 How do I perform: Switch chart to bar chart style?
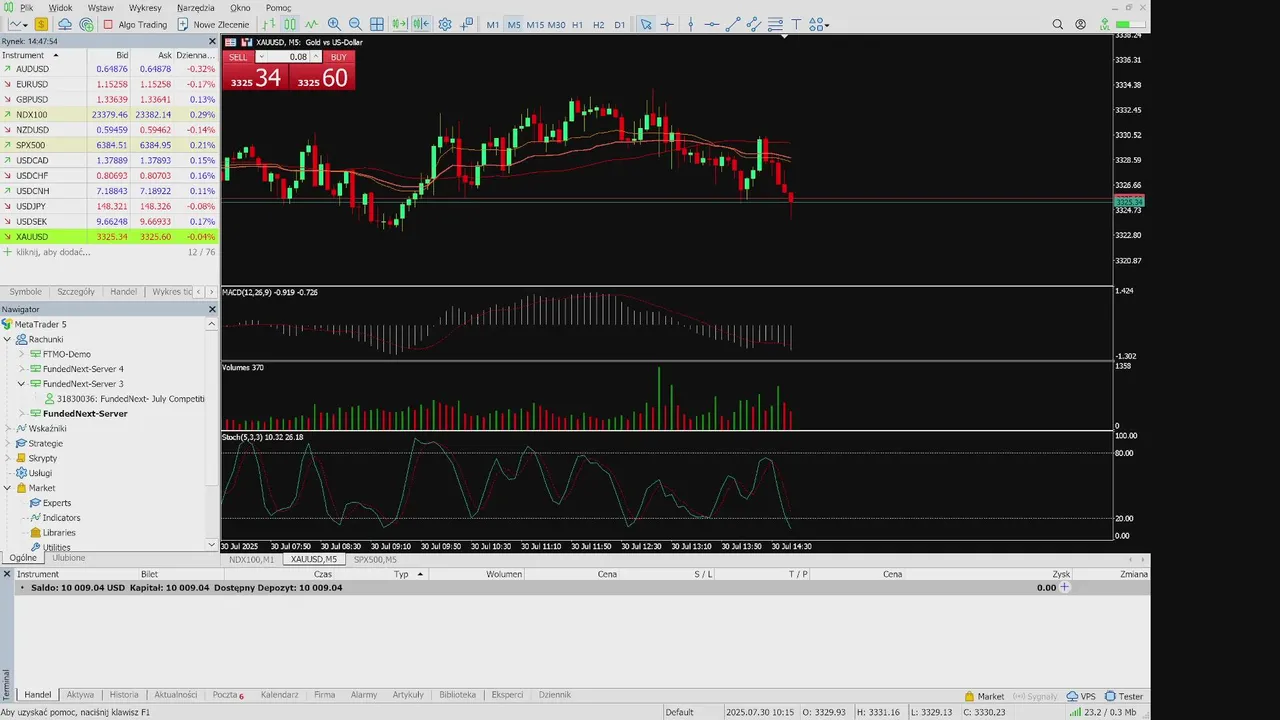point(268,24)
